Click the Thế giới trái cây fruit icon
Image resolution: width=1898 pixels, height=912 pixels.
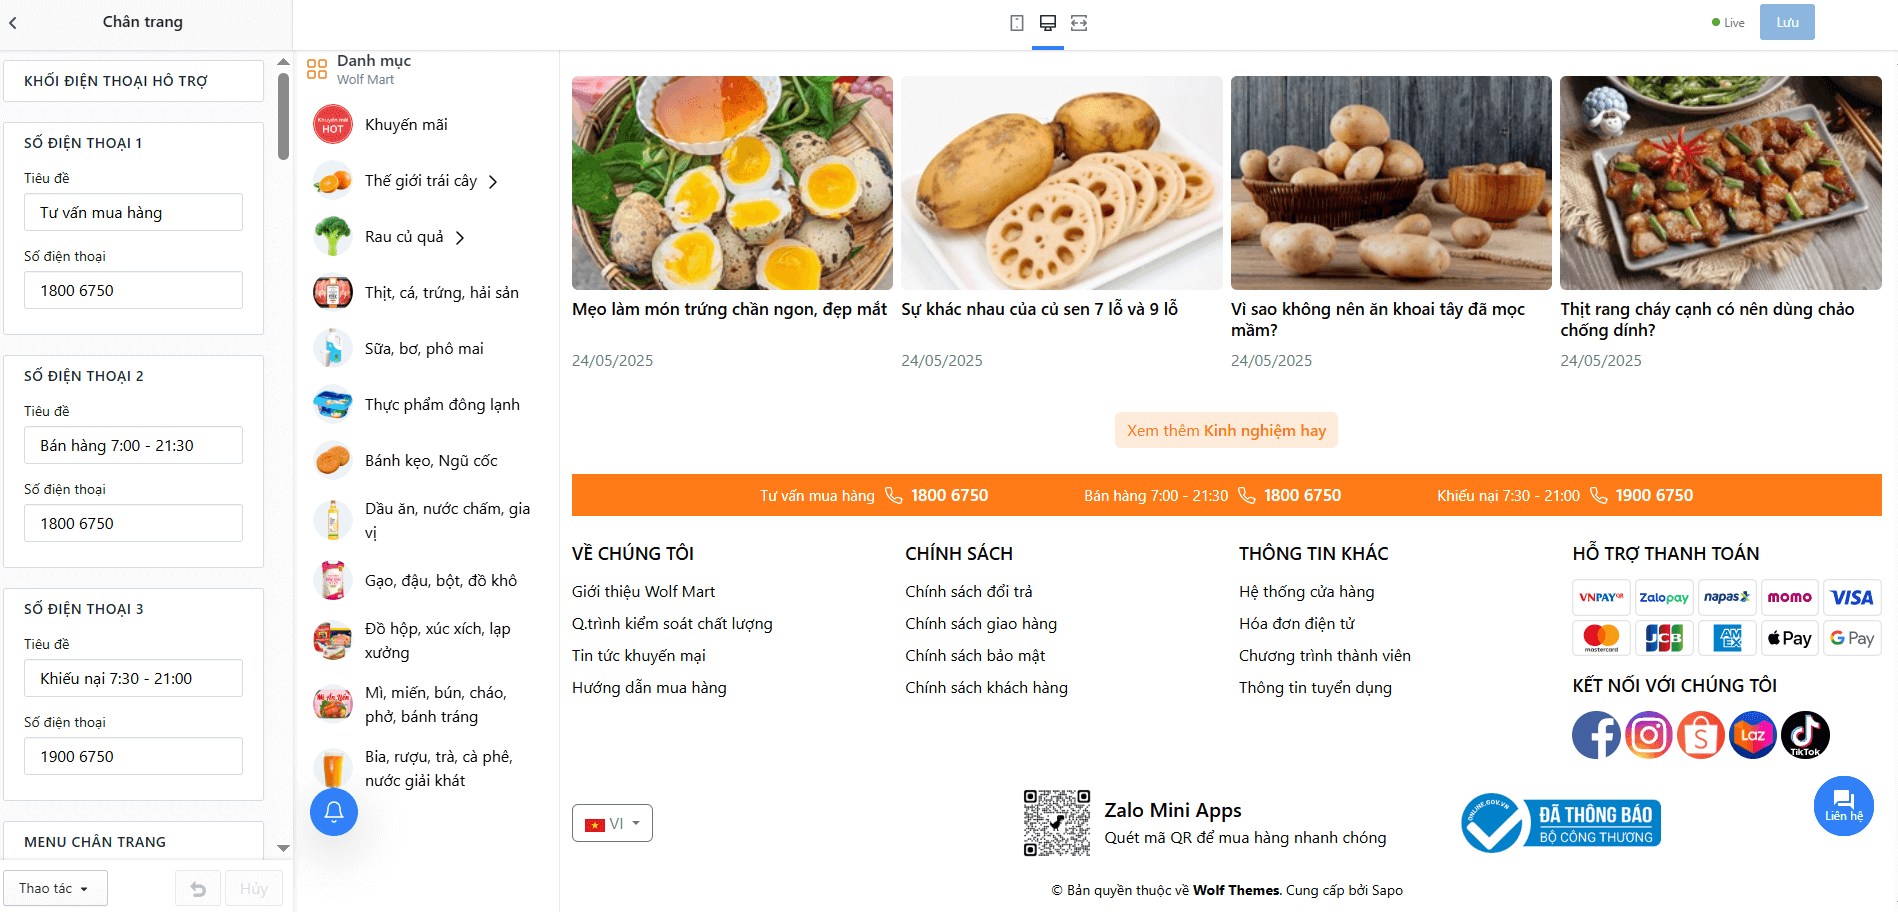tap(333, 181)
